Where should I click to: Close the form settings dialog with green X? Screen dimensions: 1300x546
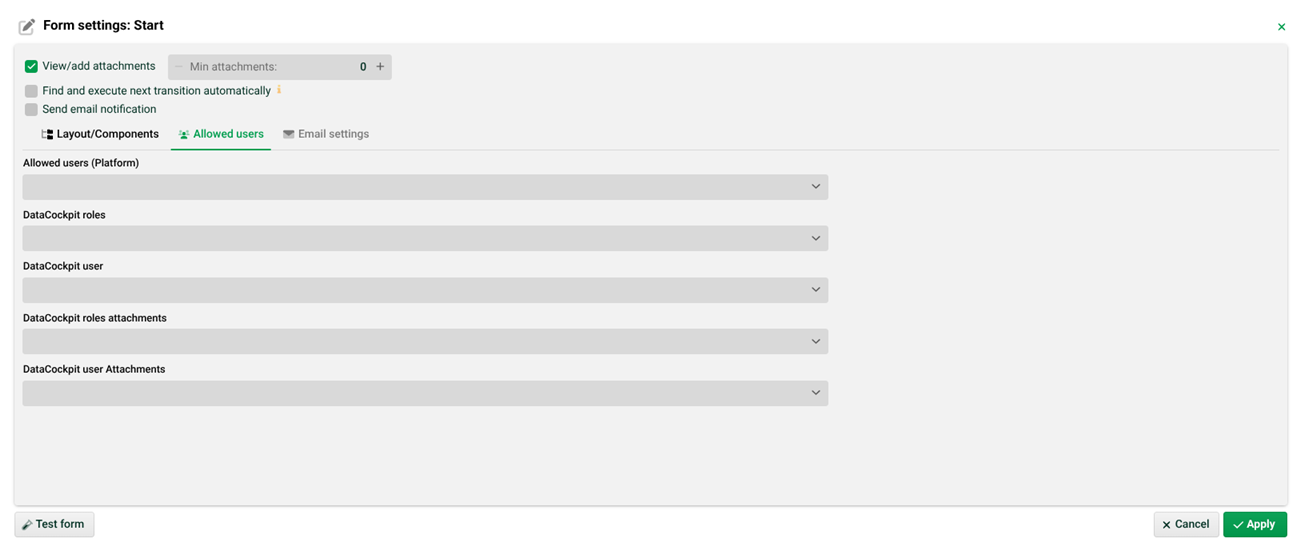1281,27
